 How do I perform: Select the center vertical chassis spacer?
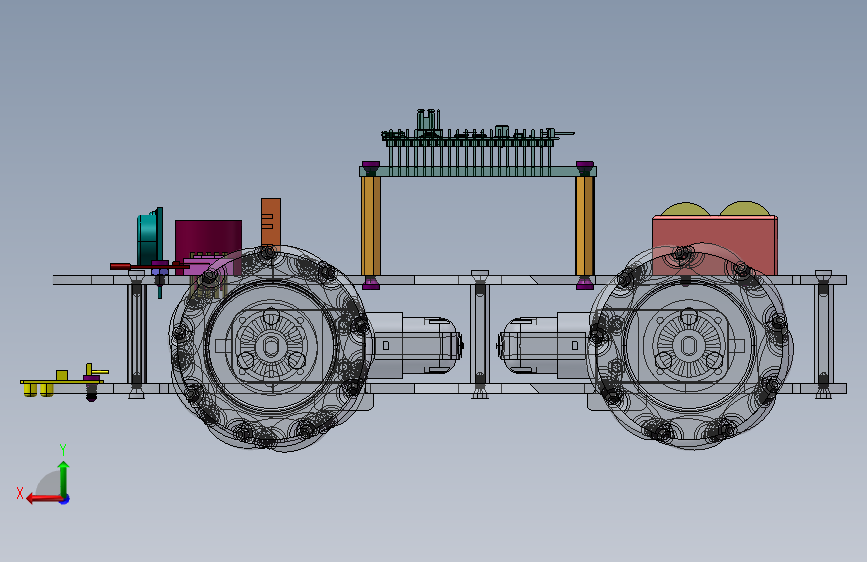coord(479,334)
